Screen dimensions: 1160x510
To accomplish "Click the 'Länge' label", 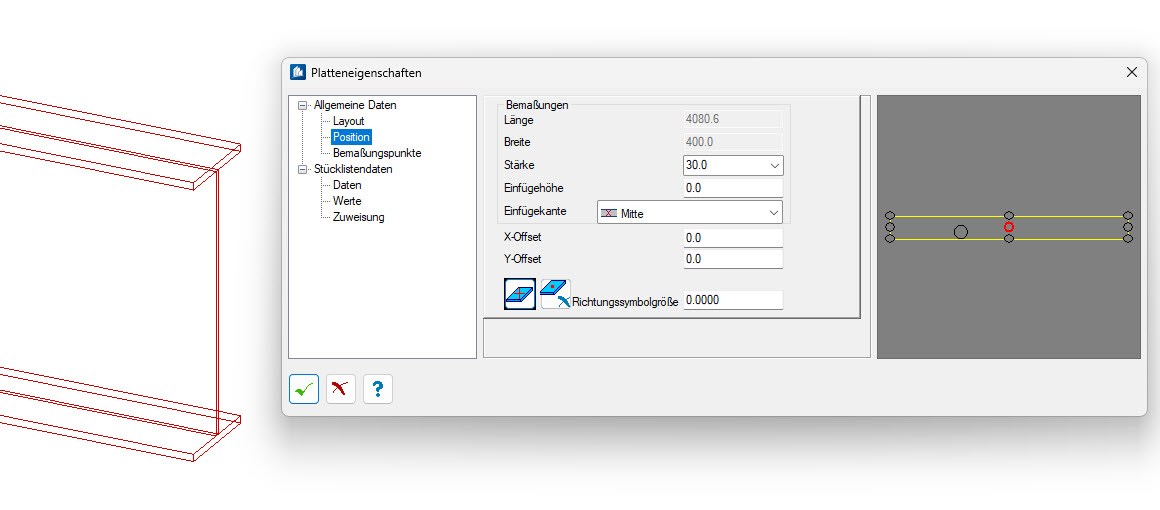I will click(x=519, y=120).
